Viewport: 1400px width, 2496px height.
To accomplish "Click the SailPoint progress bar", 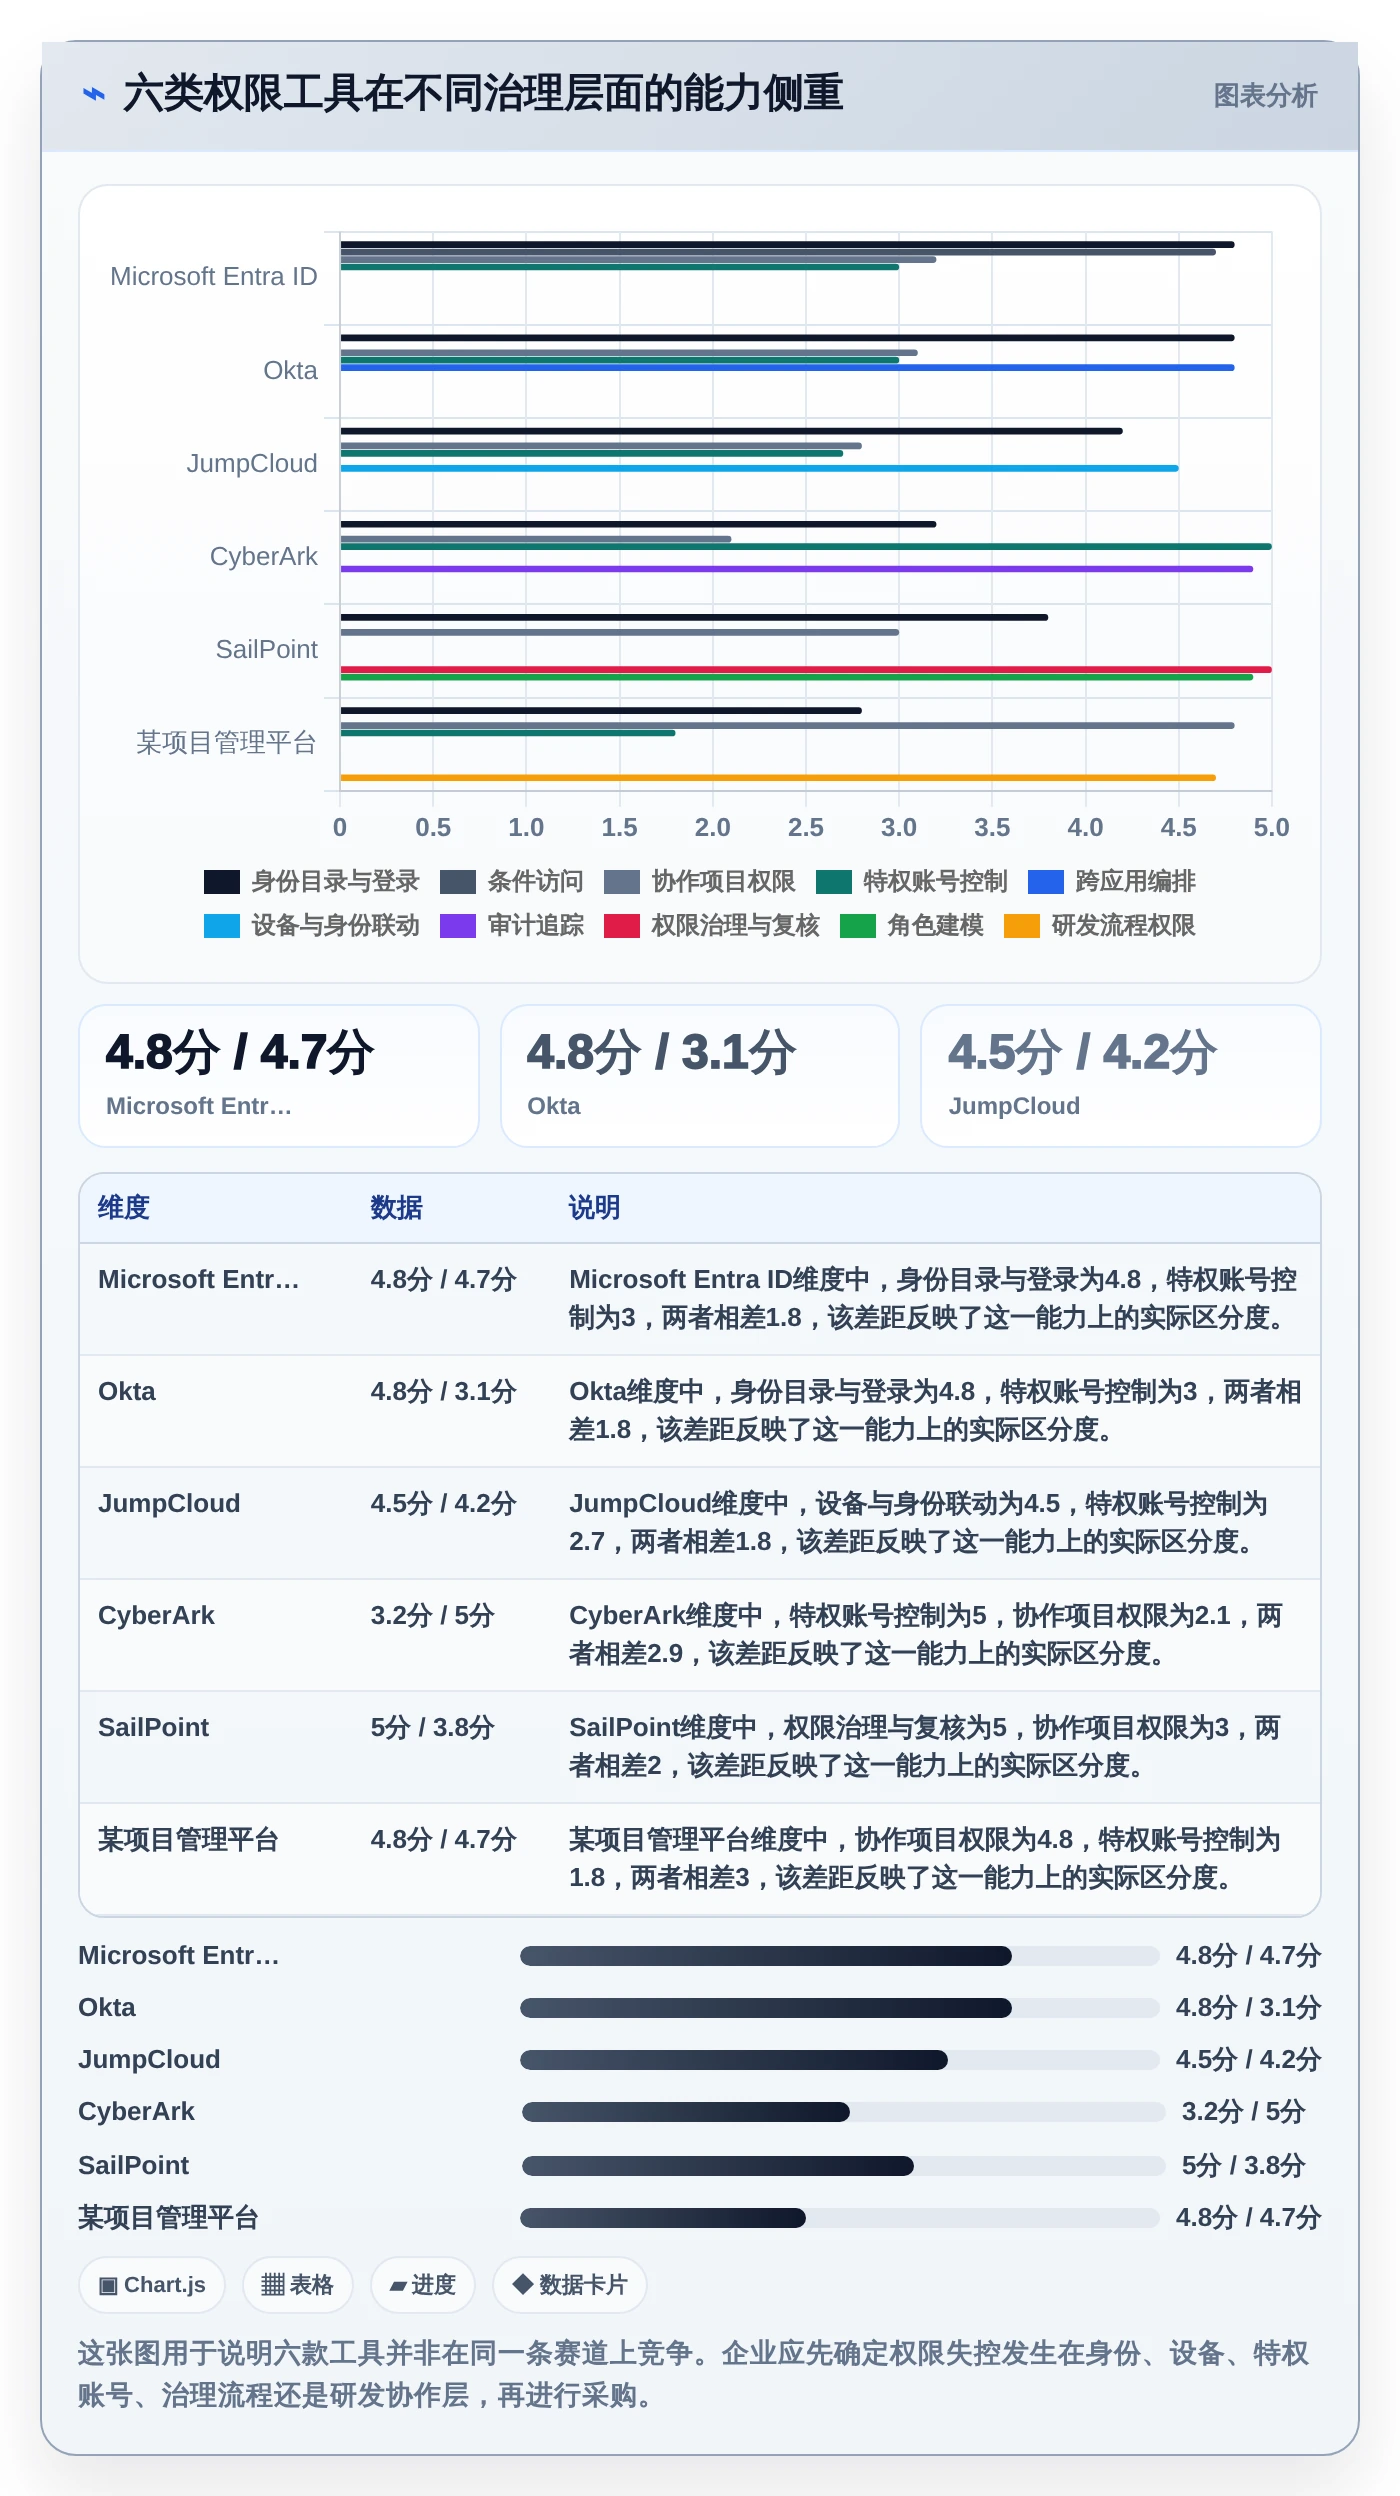I will 844,2165.
